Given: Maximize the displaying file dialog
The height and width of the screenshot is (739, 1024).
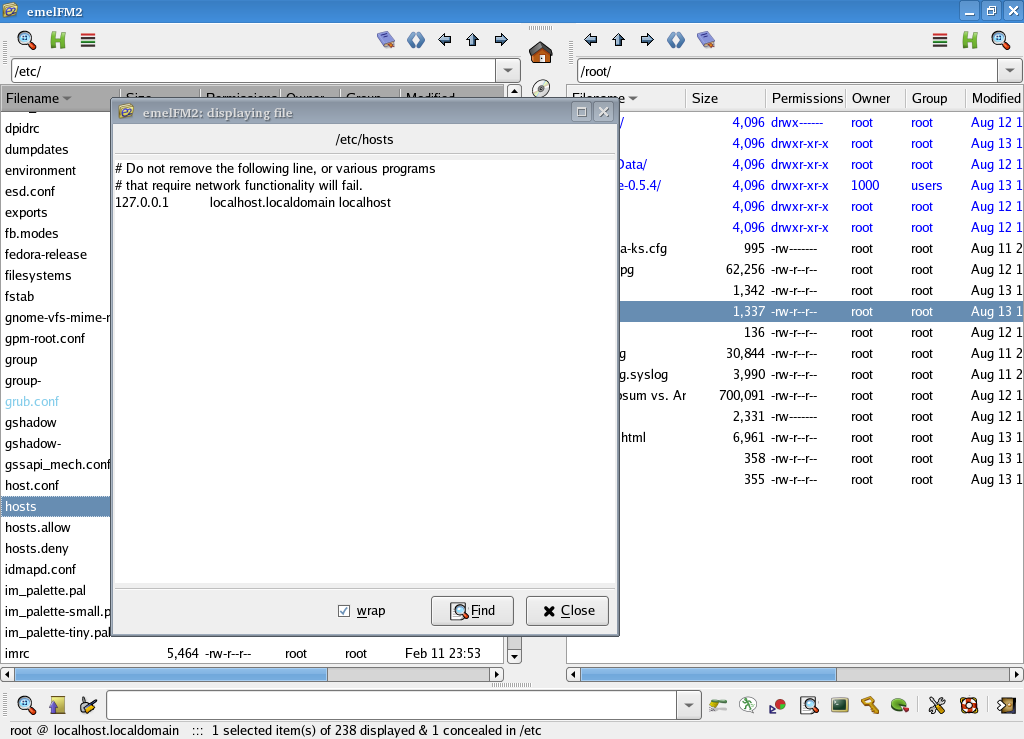Looking at the screenshot, I should (x=581, y=112).
